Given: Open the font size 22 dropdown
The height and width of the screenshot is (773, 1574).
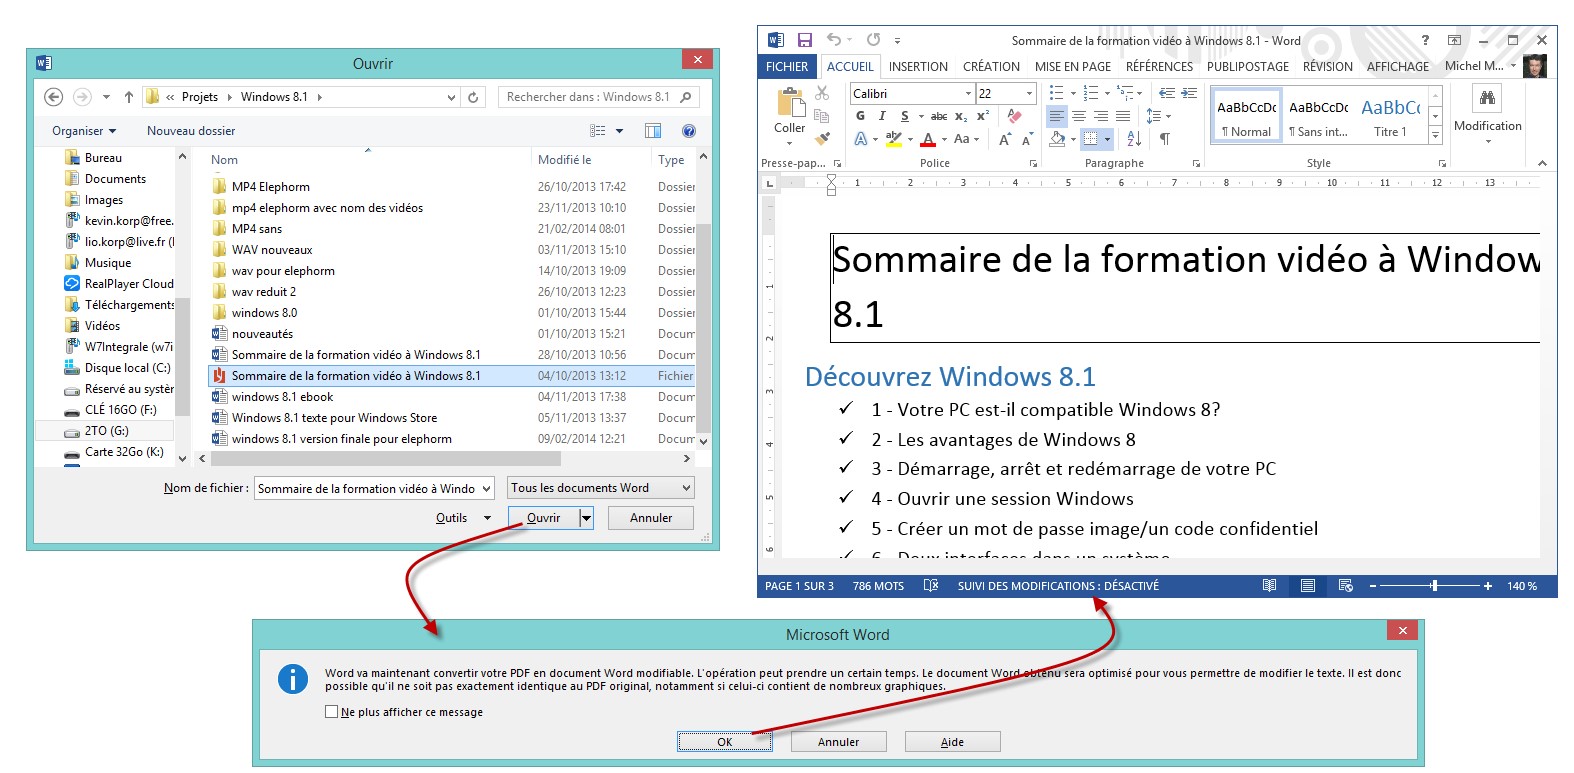Looking at the screenshot, I should tap(1029, 93).
